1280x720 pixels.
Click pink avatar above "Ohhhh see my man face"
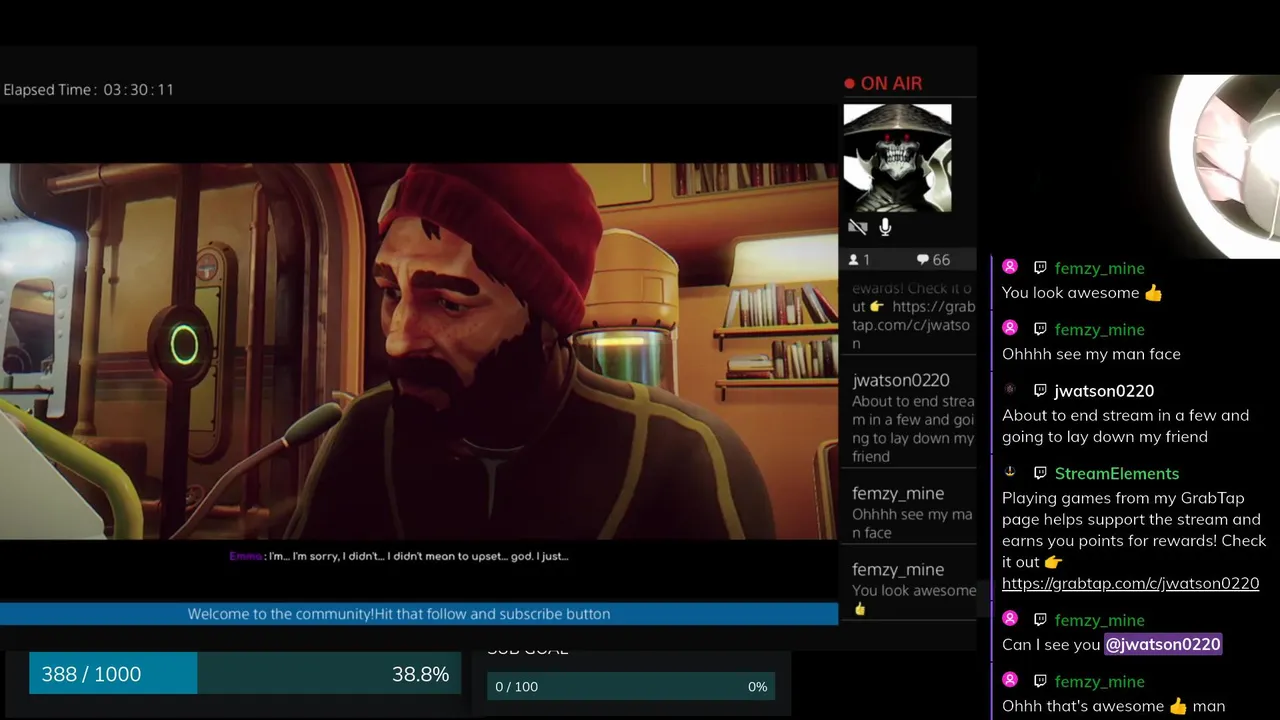[1010, 328]
